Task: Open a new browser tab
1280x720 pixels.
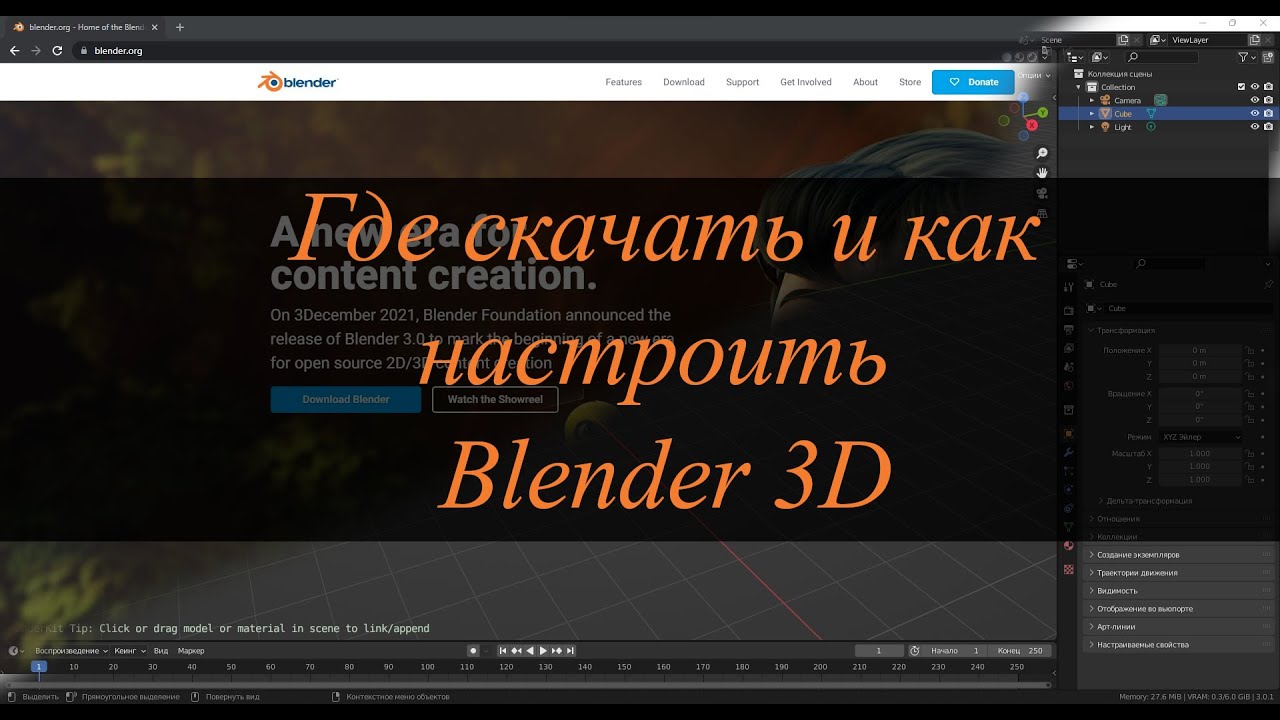Action: coord(180,27)
